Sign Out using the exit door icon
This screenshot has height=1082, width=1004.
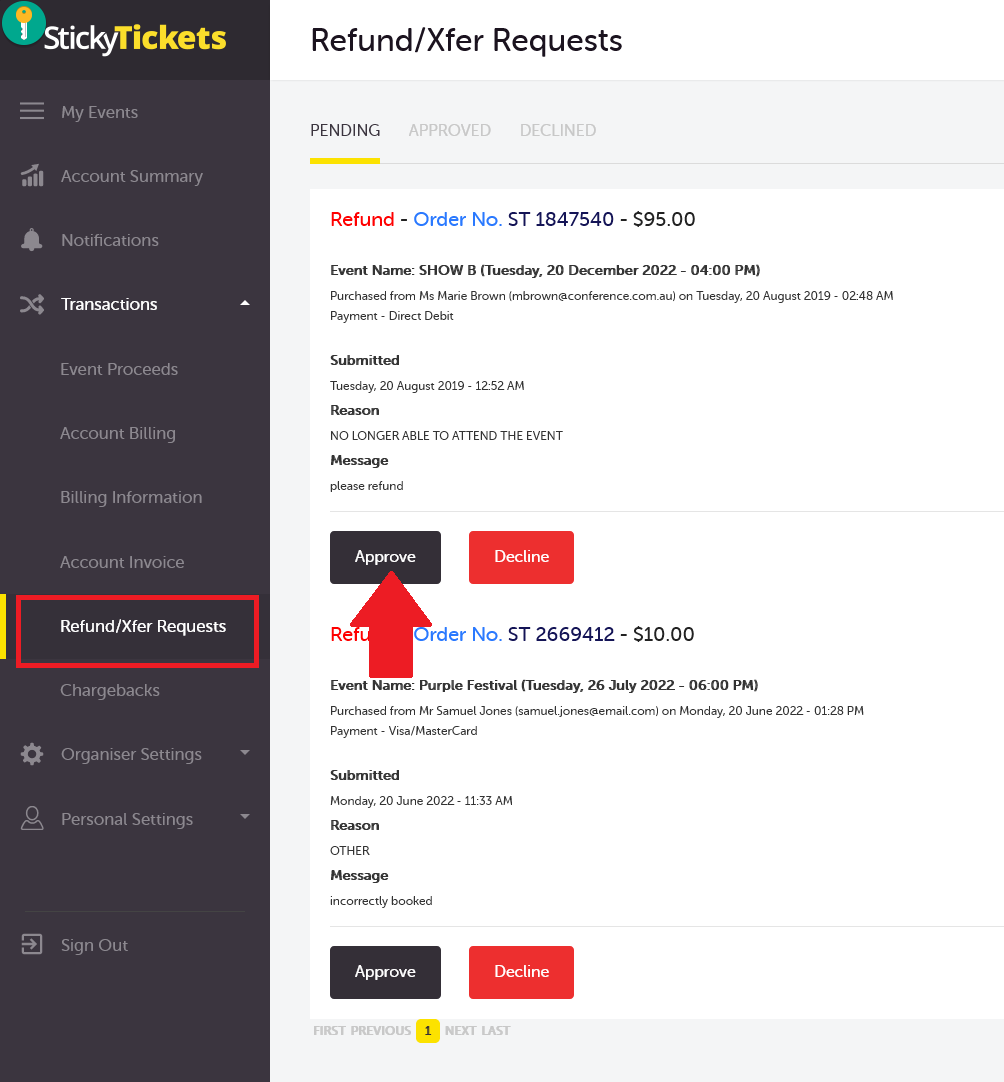(32, 944)
